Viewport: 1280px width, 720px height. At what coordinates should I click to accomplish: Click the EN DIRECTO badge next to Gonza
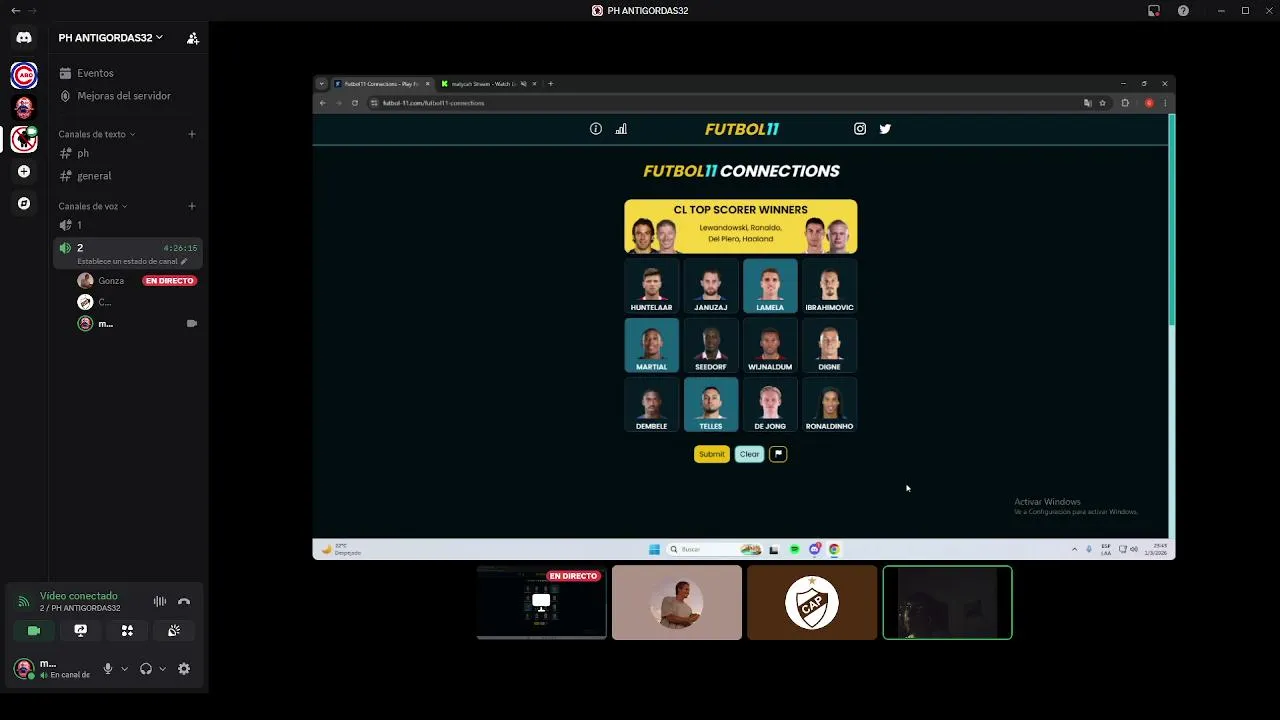click(169, 281)
